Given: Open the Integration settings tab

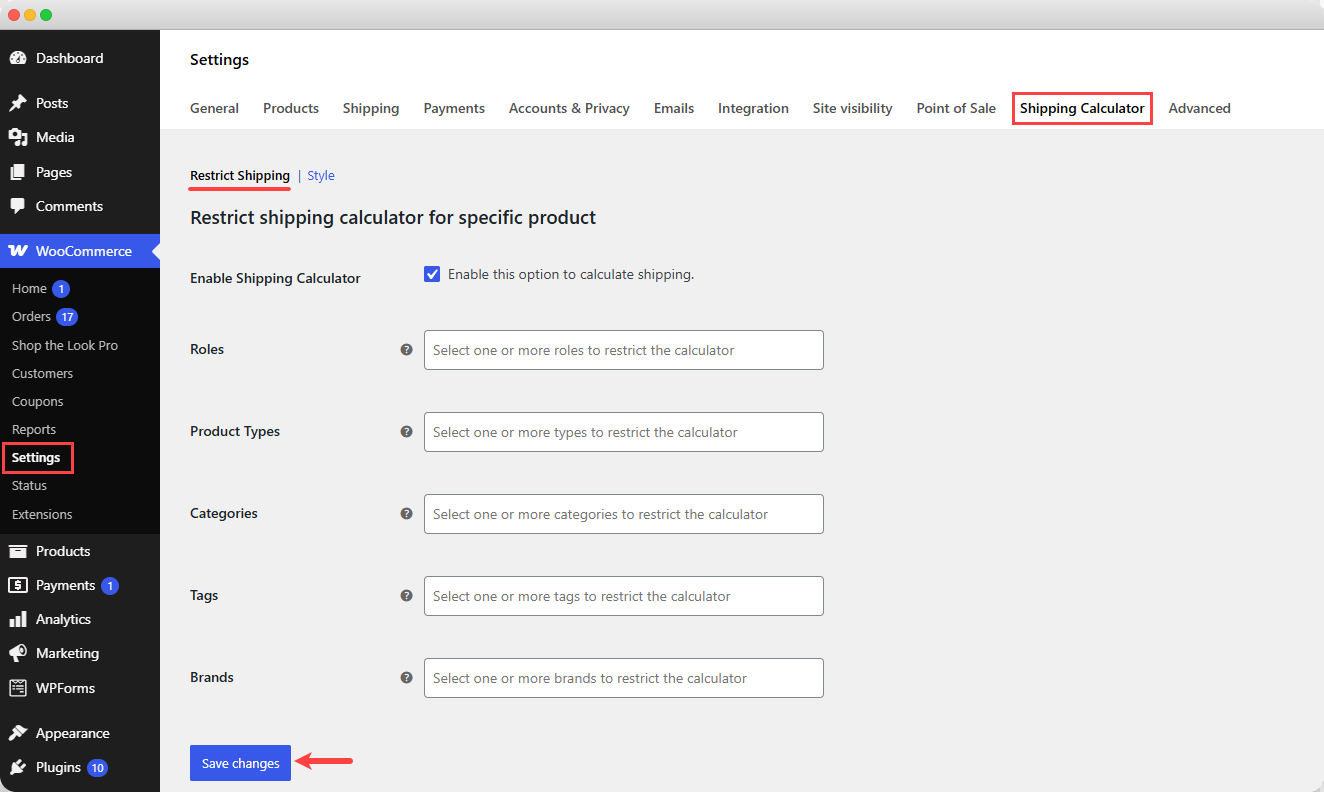Looking at the screenshot, I should pyautogui.click(x=753, y=108).
